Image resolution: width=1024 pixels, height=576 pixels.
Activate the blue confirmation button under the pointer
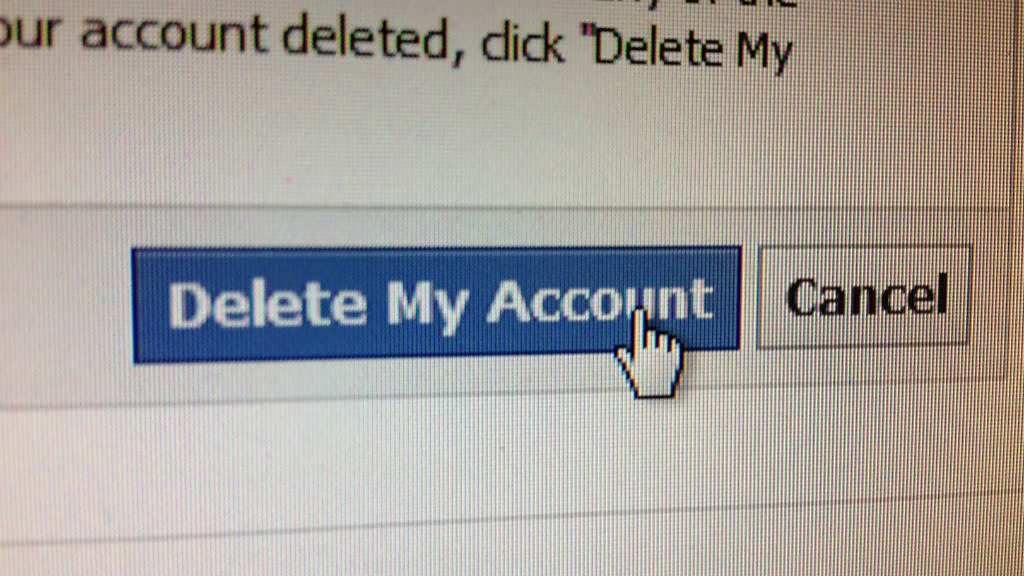436,304
